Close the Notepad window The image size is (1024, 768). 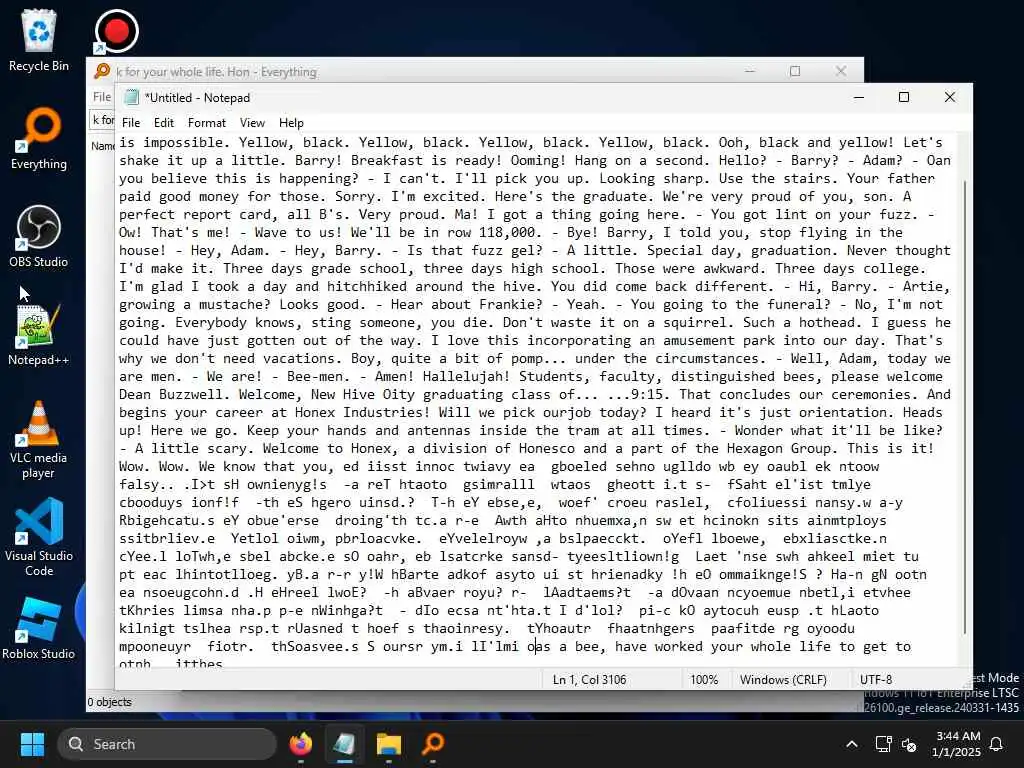950,97
